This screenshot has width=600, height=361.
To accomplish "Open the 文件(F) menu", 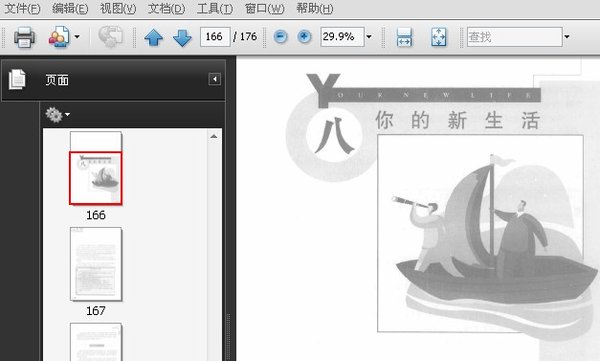I will [22, 8].
